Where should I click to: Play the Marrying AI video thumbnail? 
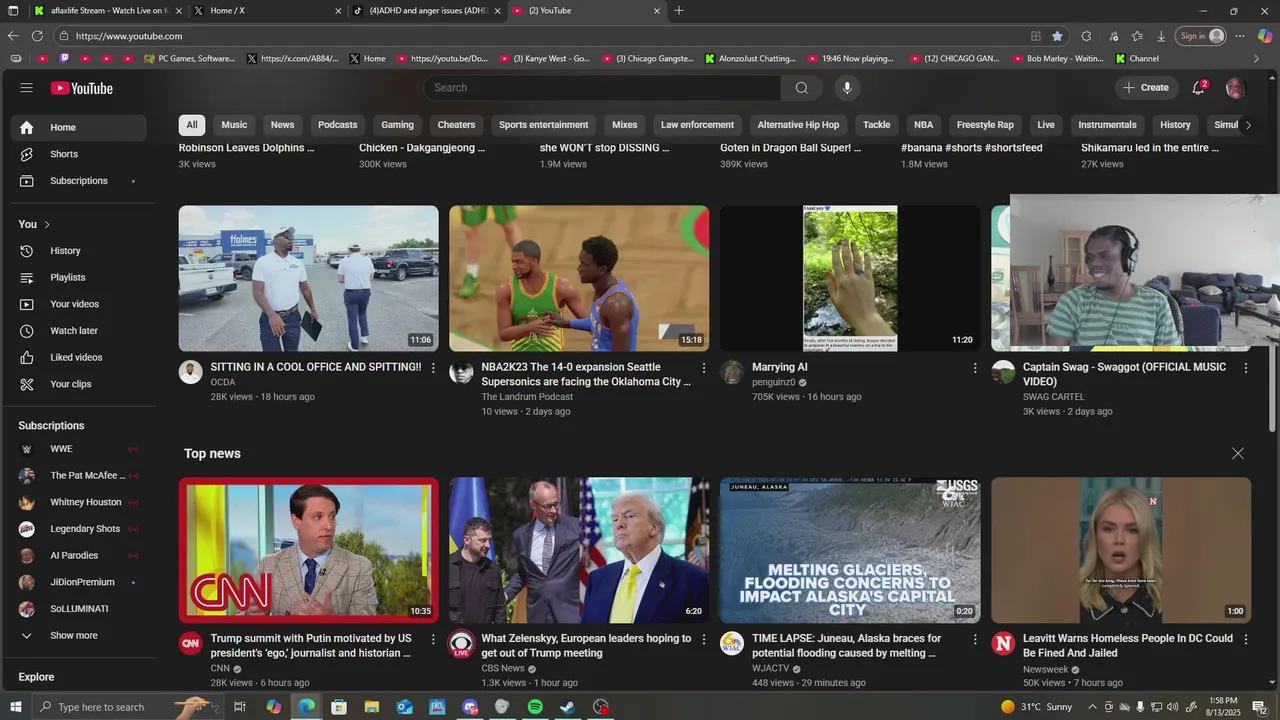850,279
